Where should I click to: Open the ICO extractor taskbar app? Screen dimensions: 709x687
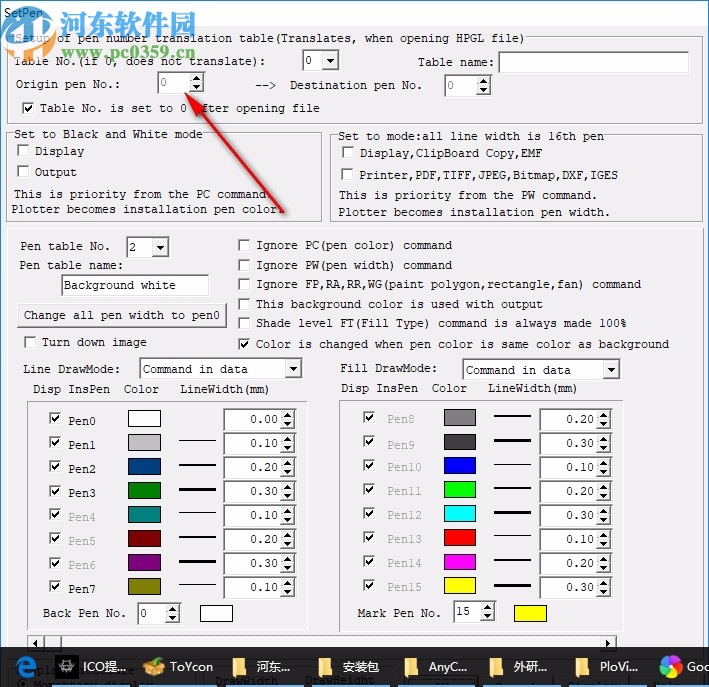(x=90, y=667)
